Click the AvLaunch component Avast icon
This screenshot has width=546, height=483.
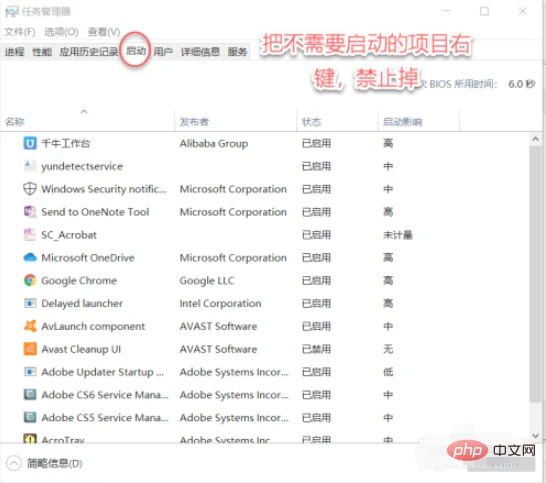[x=30, y=326]
